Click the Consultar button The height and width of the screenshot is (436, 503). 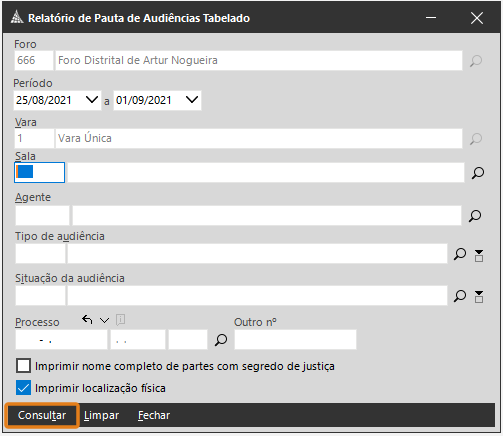click(42, 415)
